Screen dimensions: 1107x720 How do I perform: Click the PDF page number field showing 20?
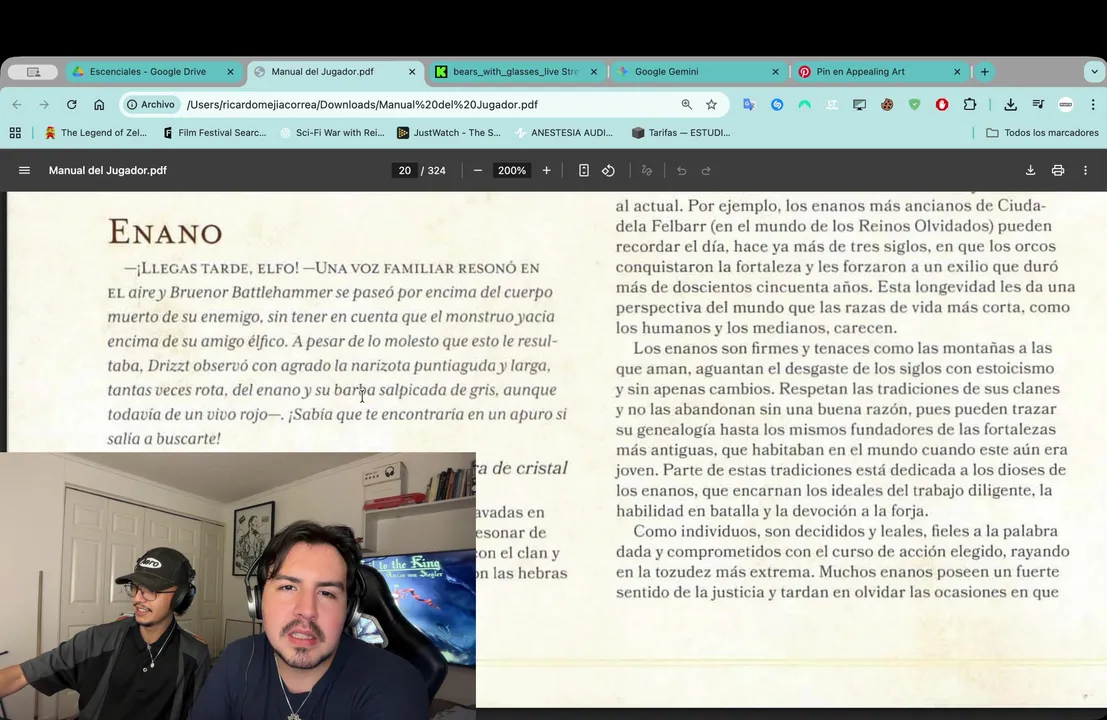click(x=404, y=170)
